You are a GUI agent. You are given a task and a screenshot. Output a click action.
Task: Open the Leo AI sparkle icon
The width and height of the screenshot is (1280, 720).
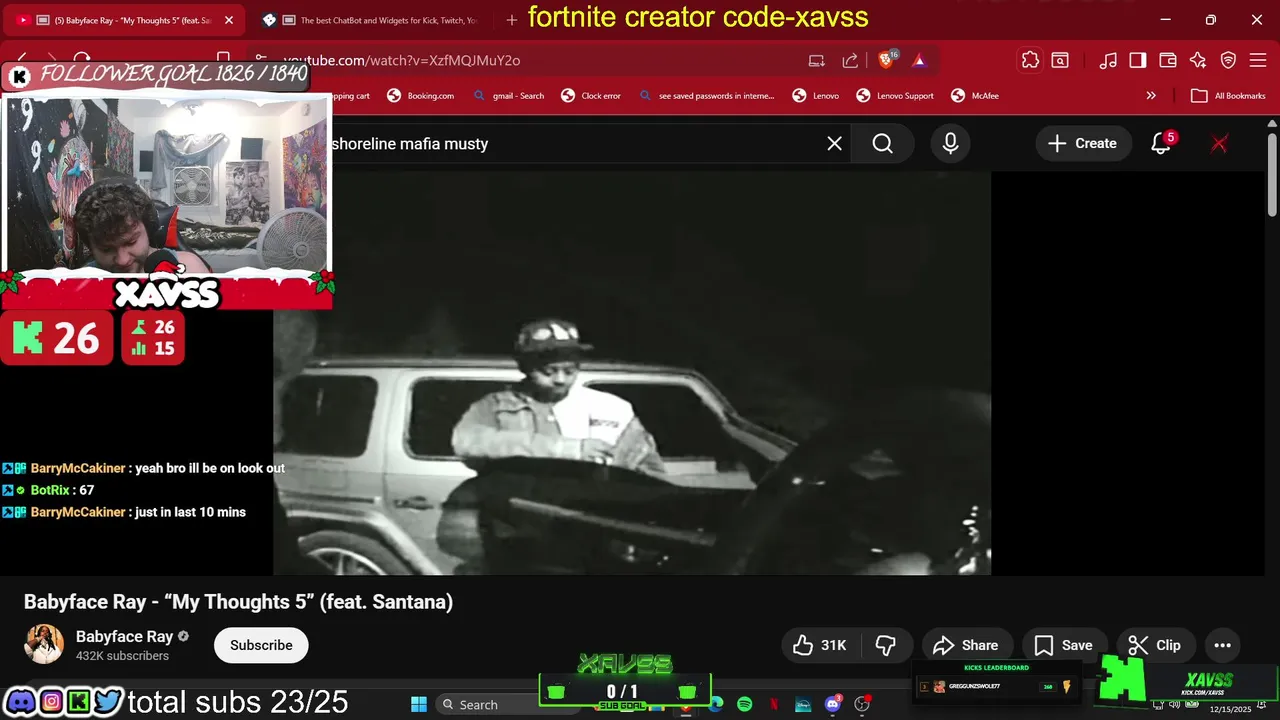point(1198,60)
